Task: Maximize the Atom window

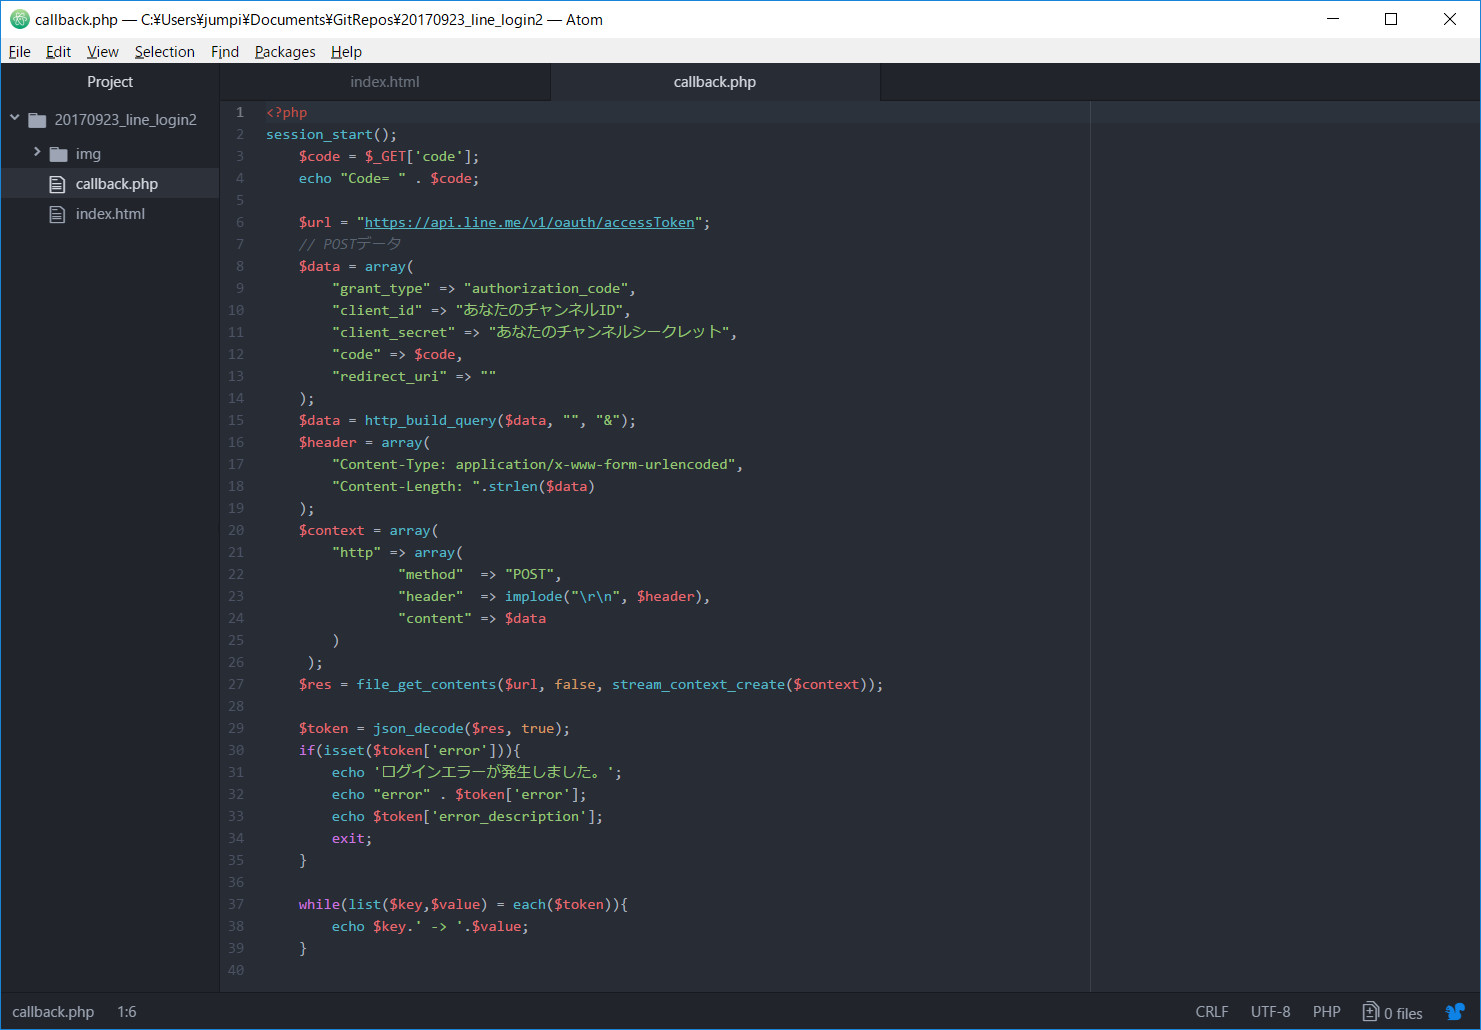Action: pyautogui.click(x=1390, y=19)
